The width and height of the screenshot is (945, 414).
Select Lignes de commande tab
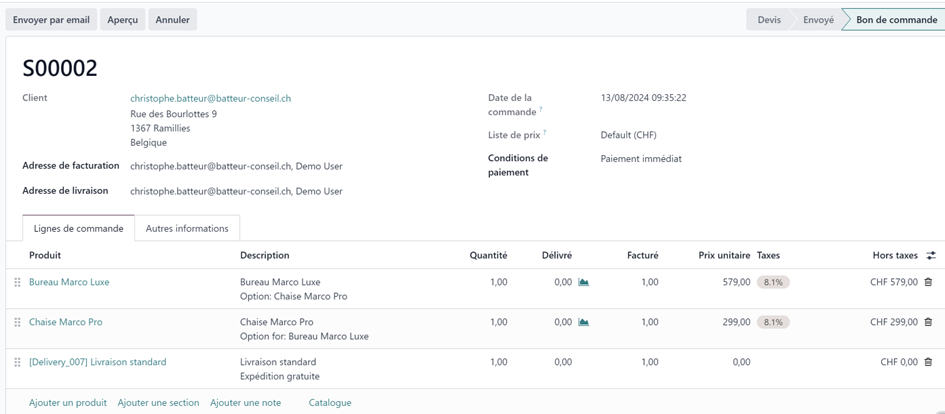pos(78,228)
